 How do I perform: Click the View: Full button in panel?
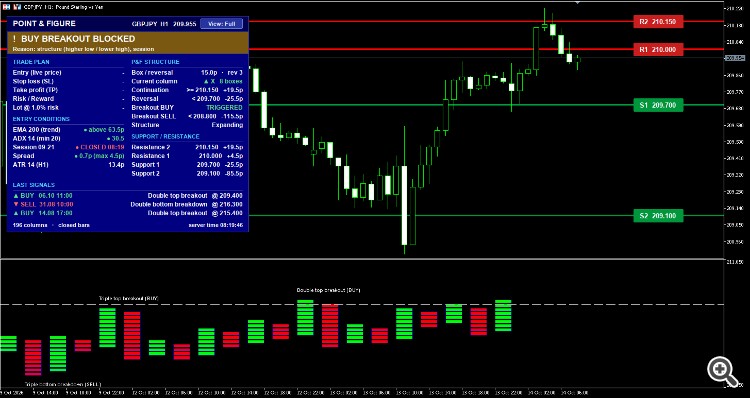(221, 23)
